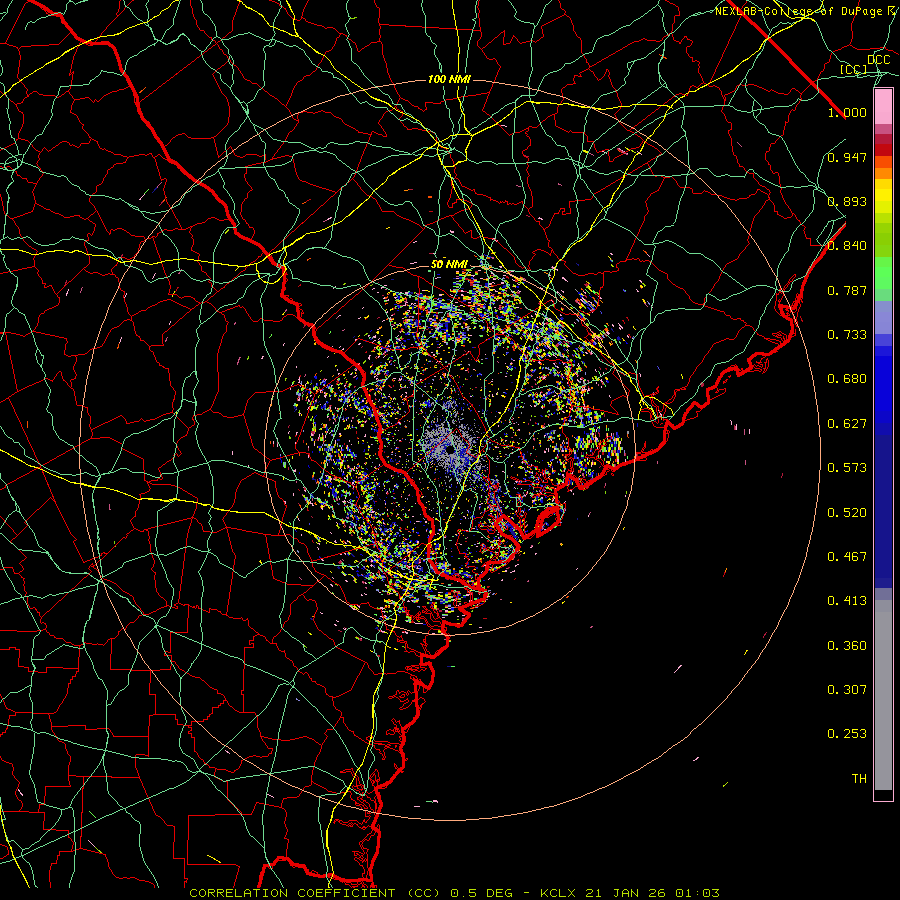Pick the pink color band beside 1.000

coord(883,107)
